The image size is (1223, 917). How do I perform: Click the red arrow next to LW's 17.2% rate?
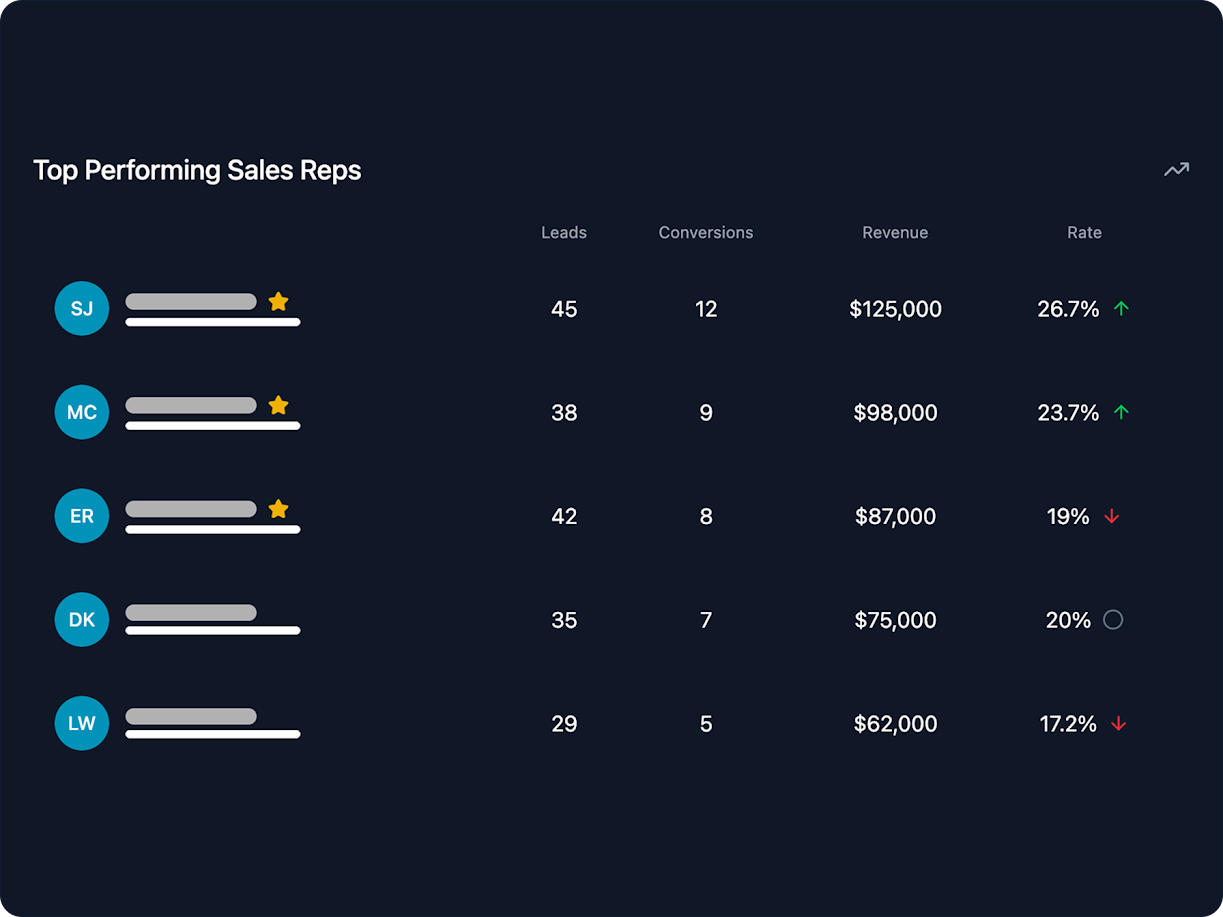tap(1119, 724)
